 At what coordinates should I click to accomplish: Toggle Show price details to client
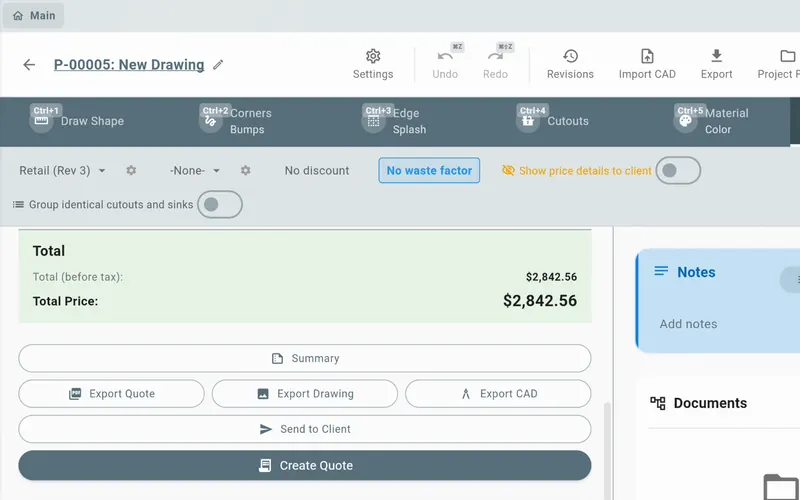[678, 170]
